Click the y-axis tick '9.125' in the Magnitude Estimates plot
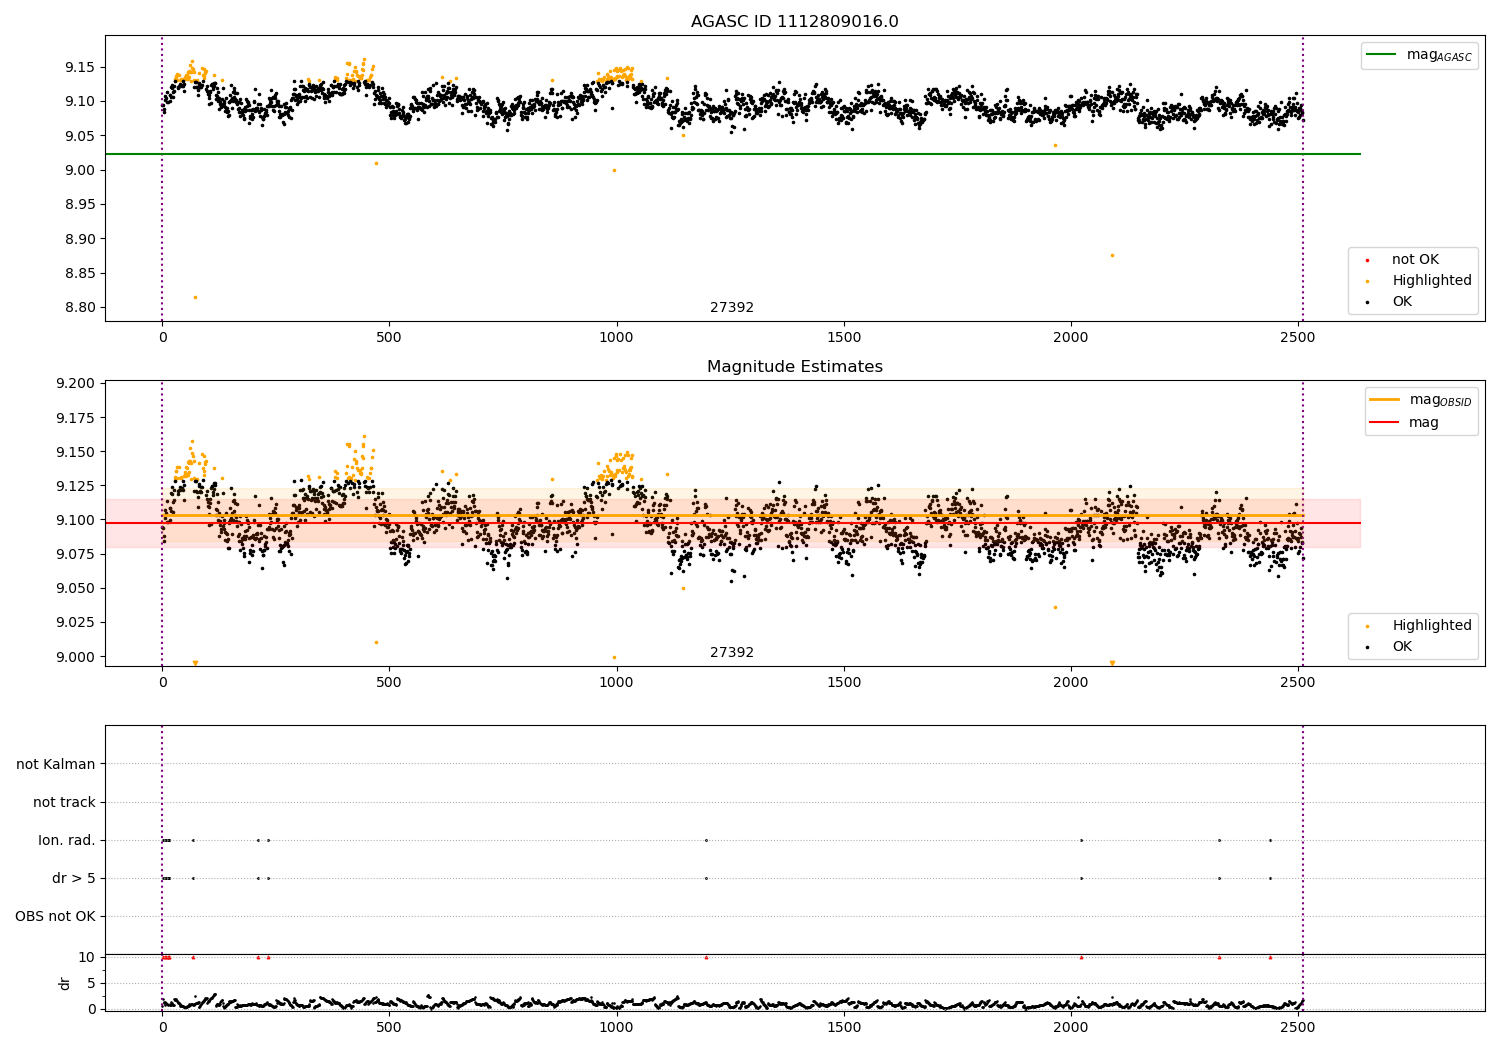 [75, 487]
